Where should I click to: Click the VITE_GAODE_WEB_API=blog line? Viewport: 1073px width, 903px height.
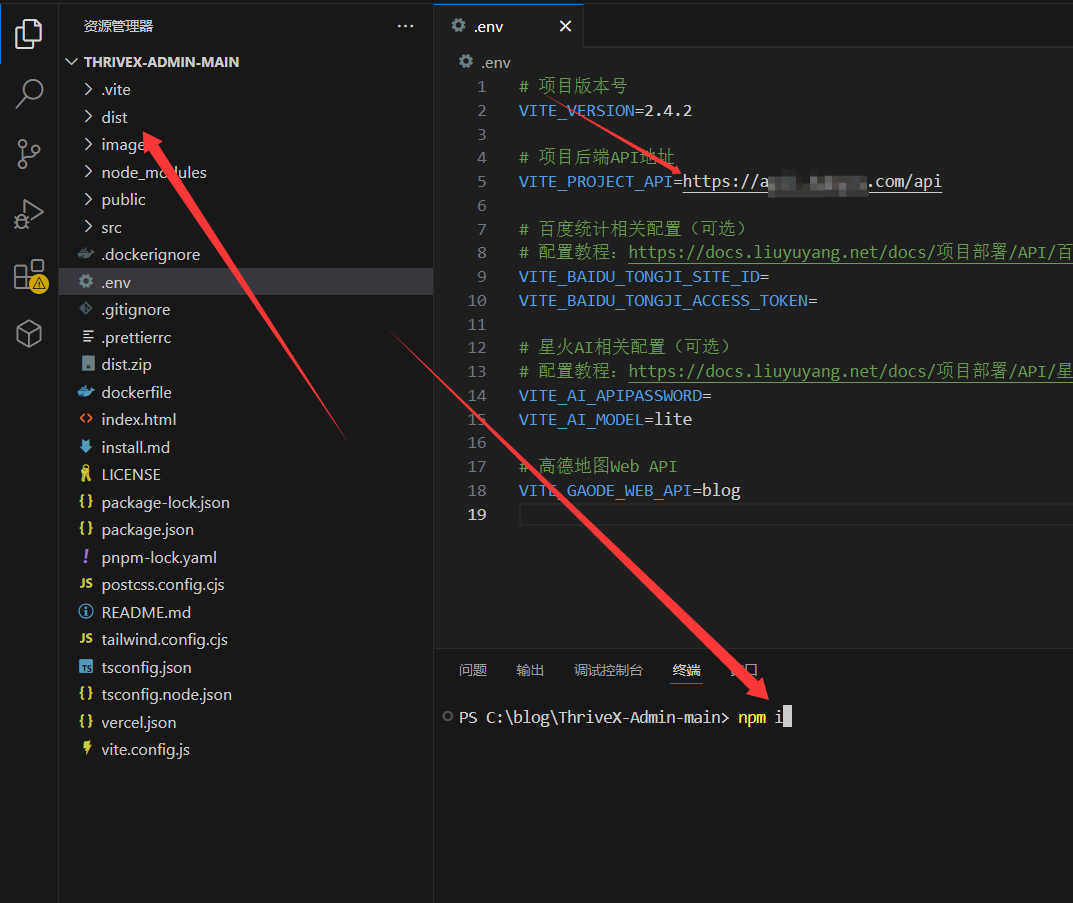[x=630, y=490]
